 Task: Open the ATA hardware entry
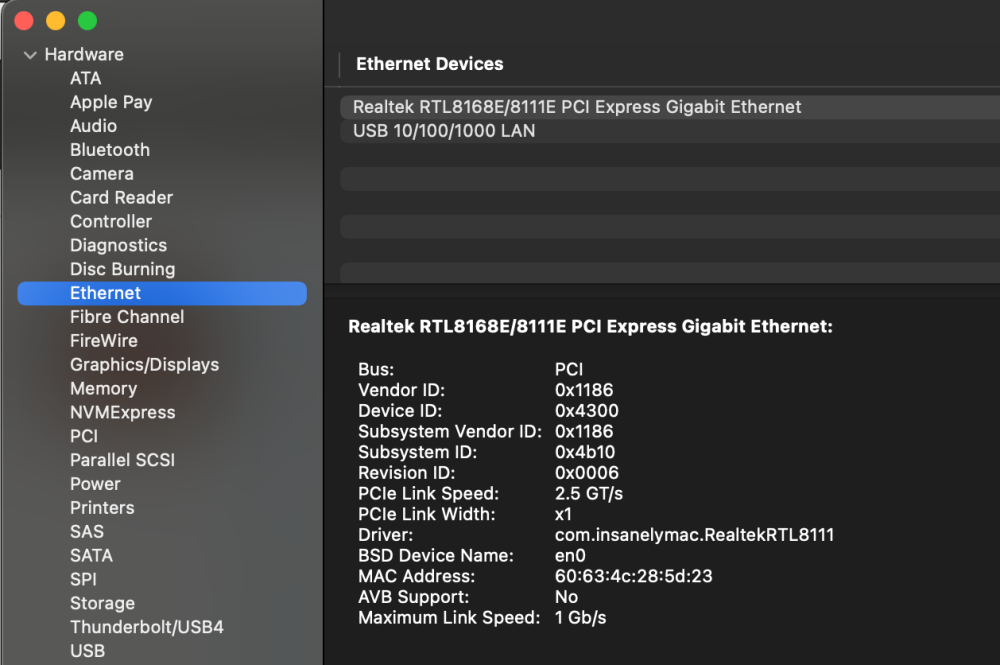(x=85, y=78)
